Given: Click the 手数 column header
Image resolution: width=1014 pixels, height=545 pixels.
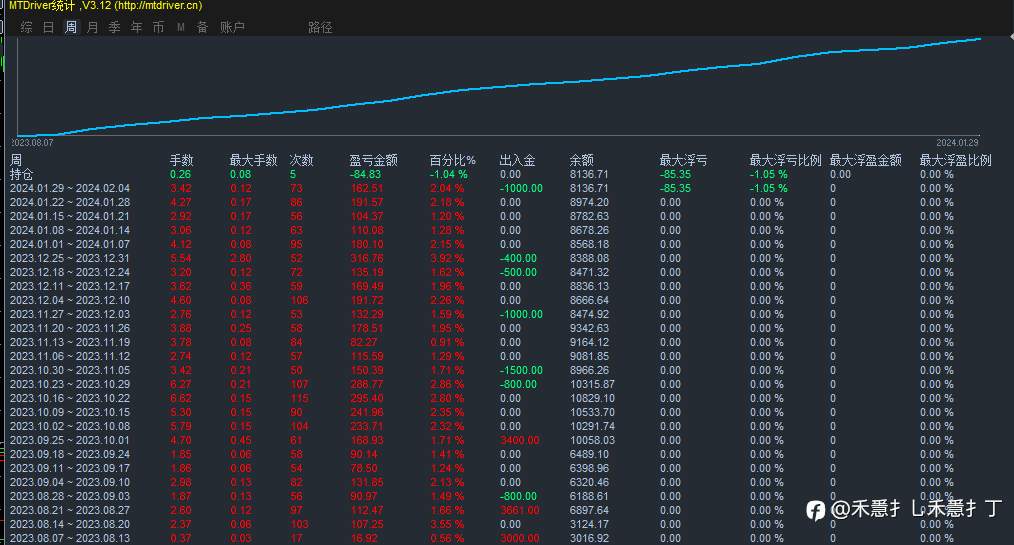Looking at the screenshot, I should pos(182,160).
